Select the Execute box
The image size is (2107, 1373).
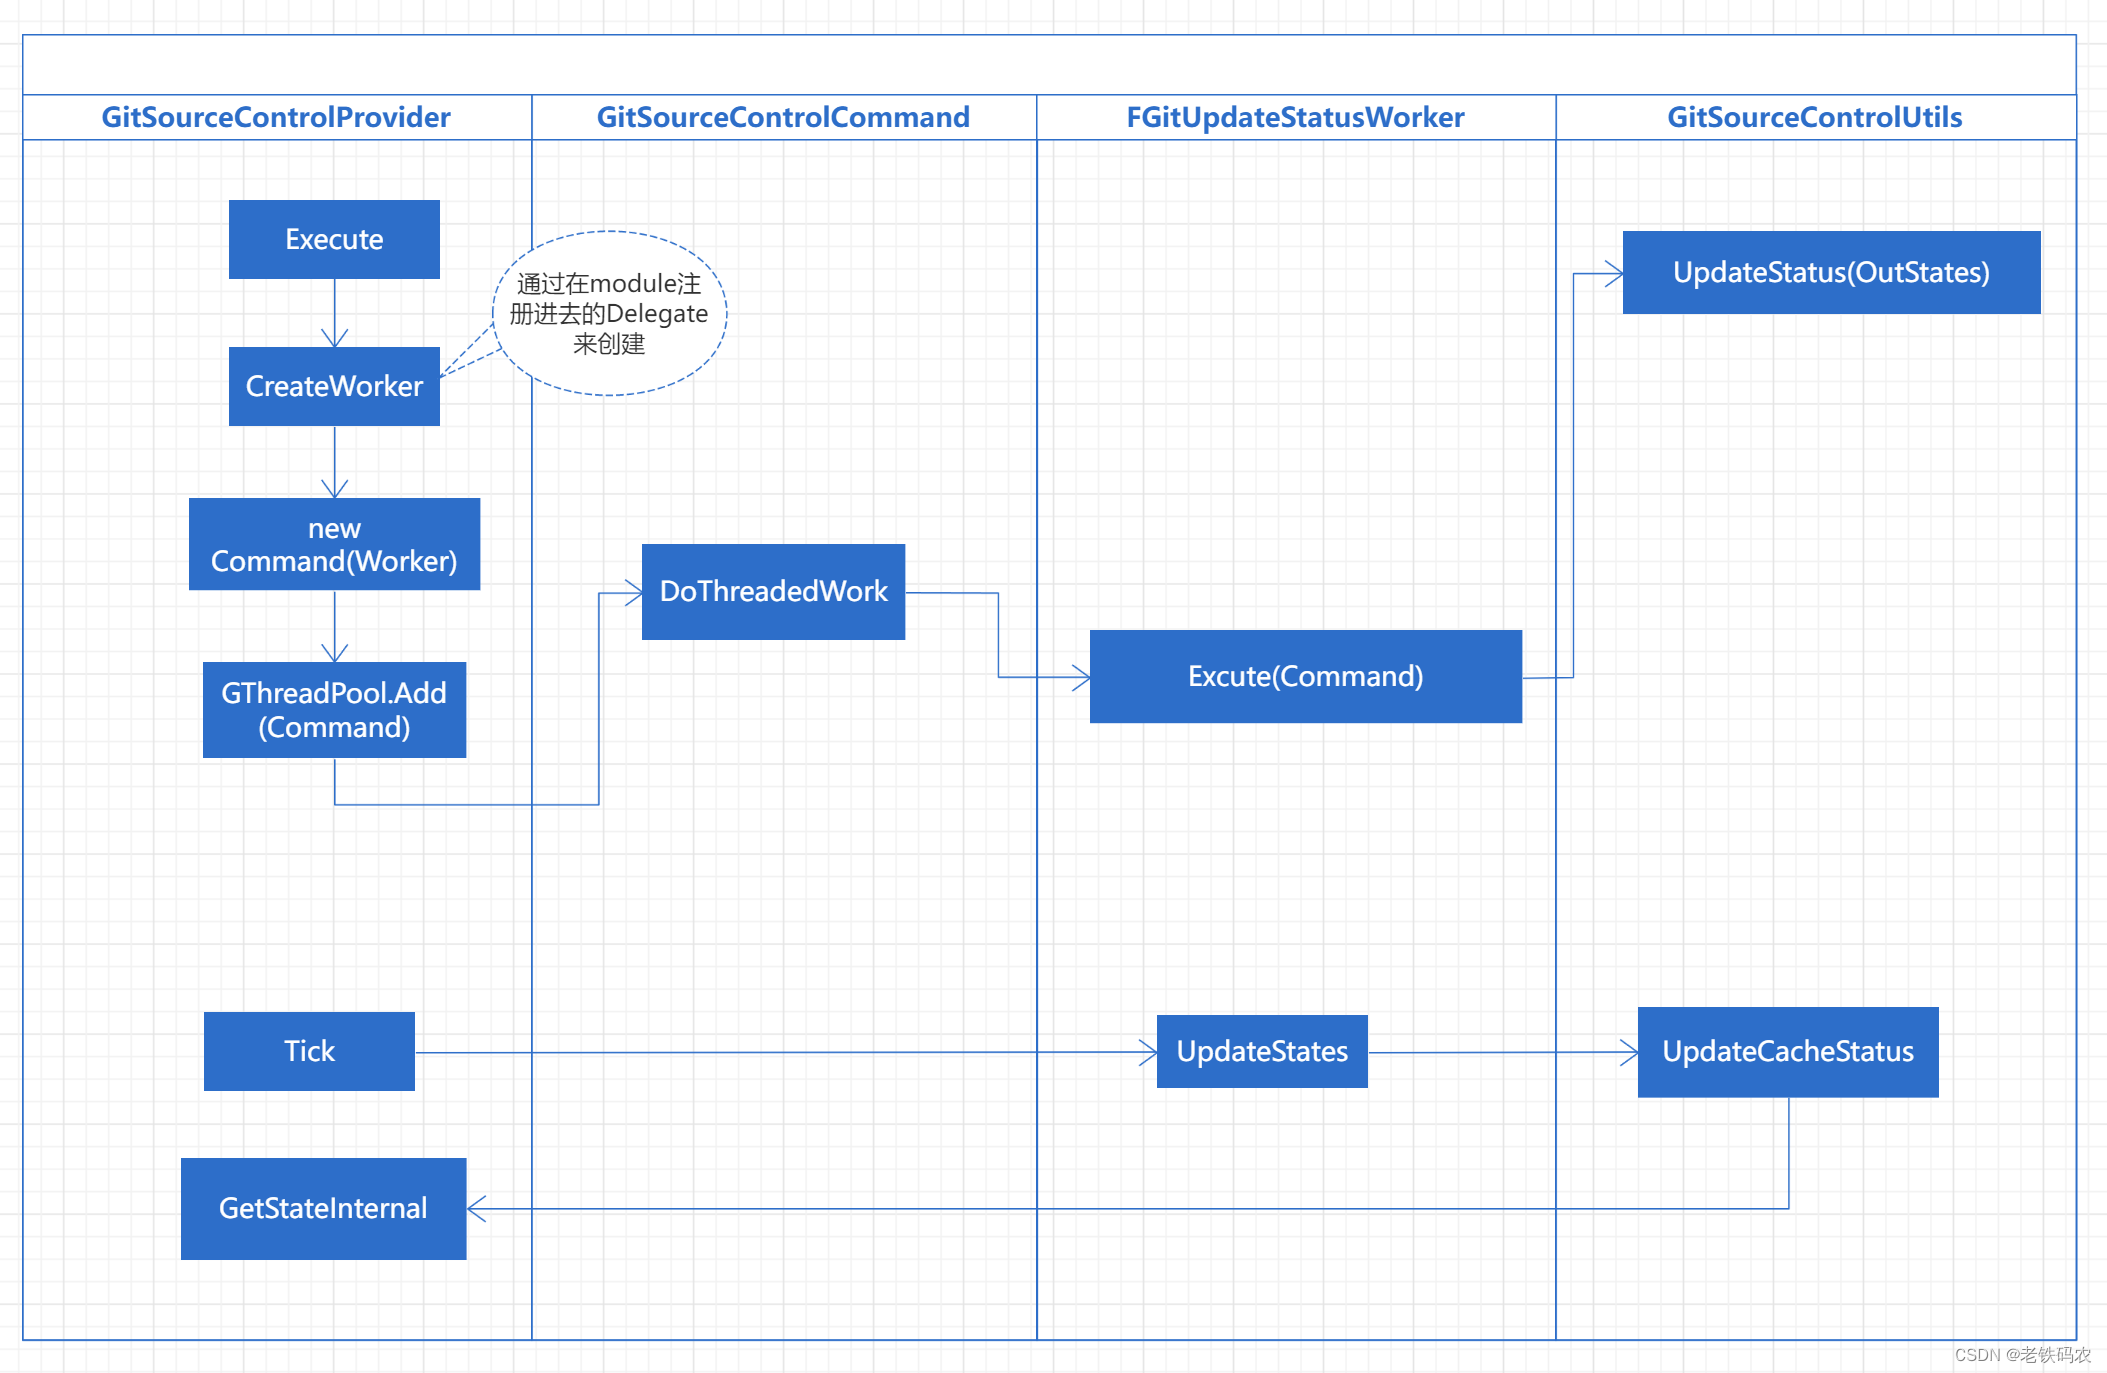click(334, 239)
